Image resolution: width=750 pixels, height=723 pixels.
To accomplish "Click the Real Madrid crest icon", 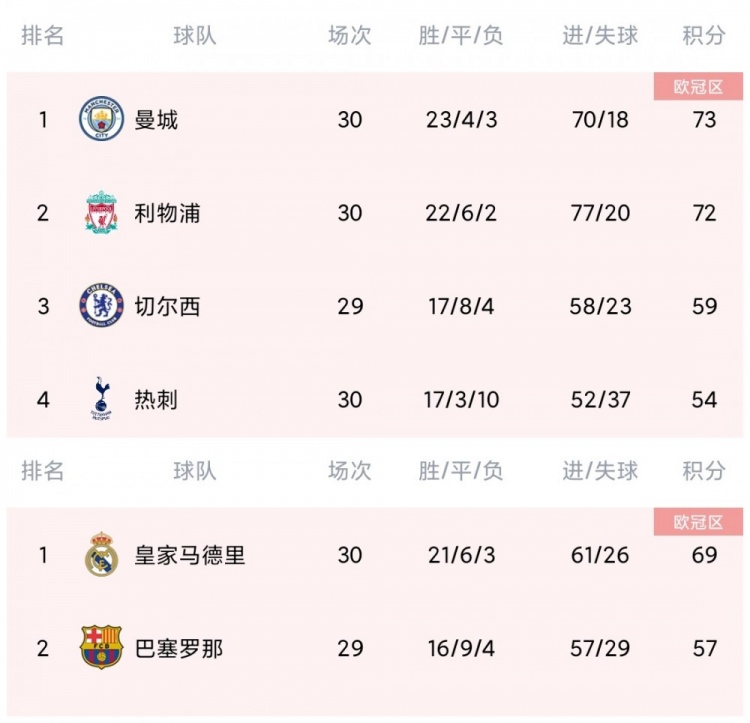I will 101,554.
